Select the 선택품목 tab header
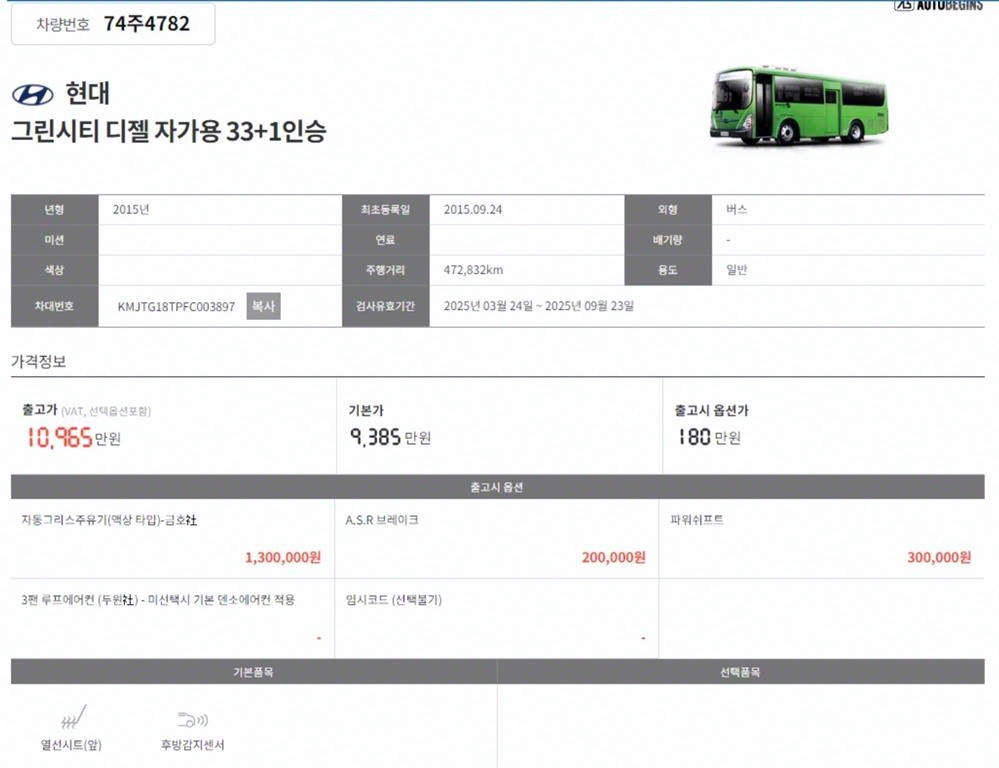The image size is (999, 768). click(740, 672)
